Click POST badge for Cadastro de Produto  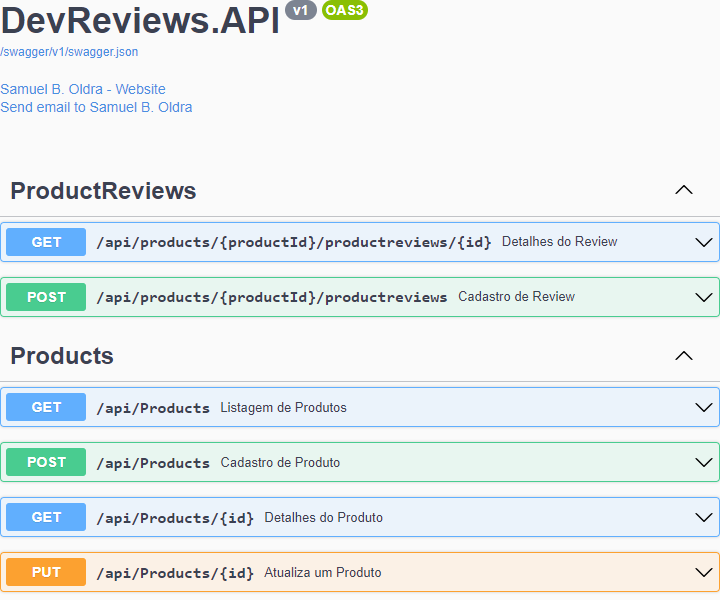point(46,462)
